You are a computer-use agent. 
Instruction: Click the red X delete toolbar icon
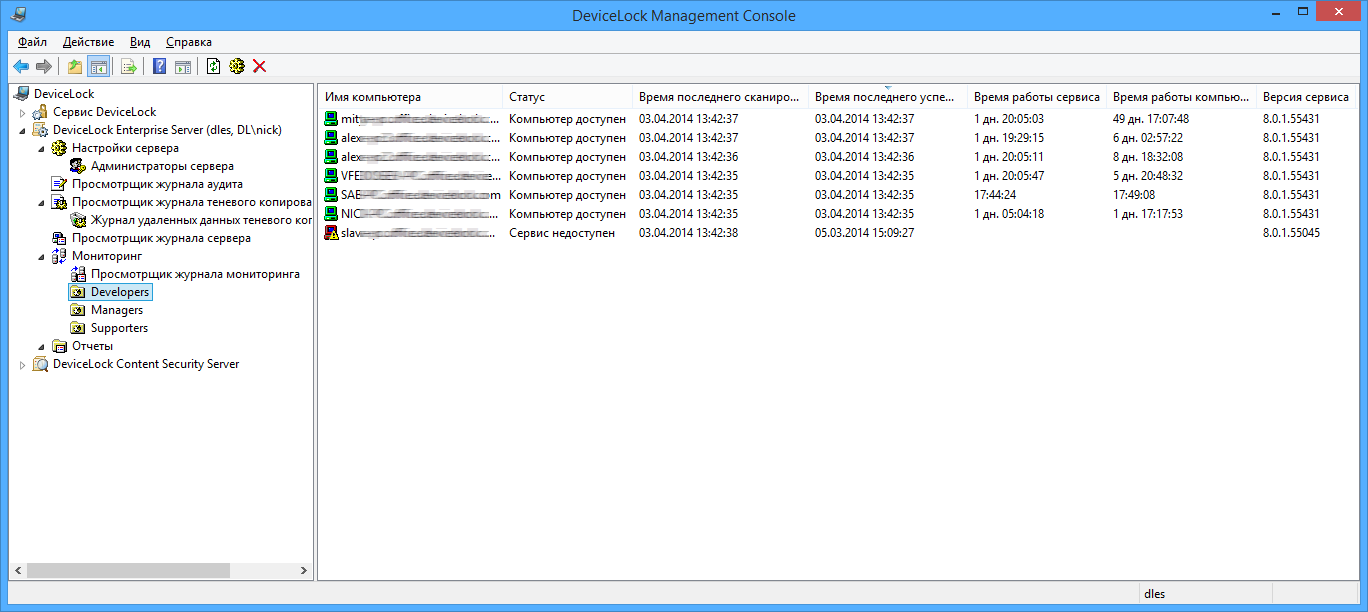[260, 66]
